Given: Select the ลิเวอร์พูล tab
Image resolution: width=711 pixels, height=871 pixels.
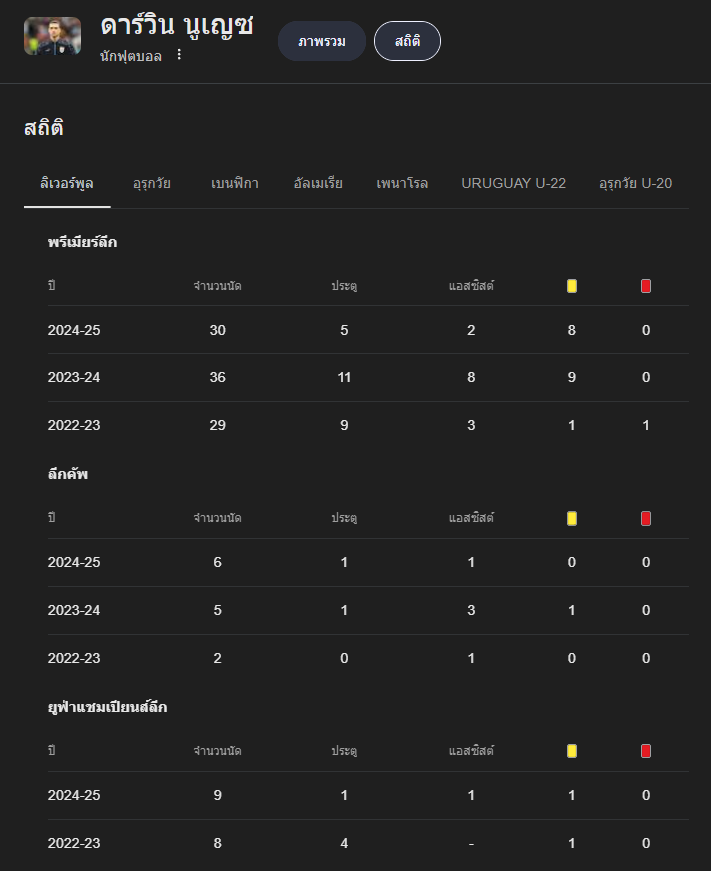Looking at the screenshot, I should coord(67,183).
